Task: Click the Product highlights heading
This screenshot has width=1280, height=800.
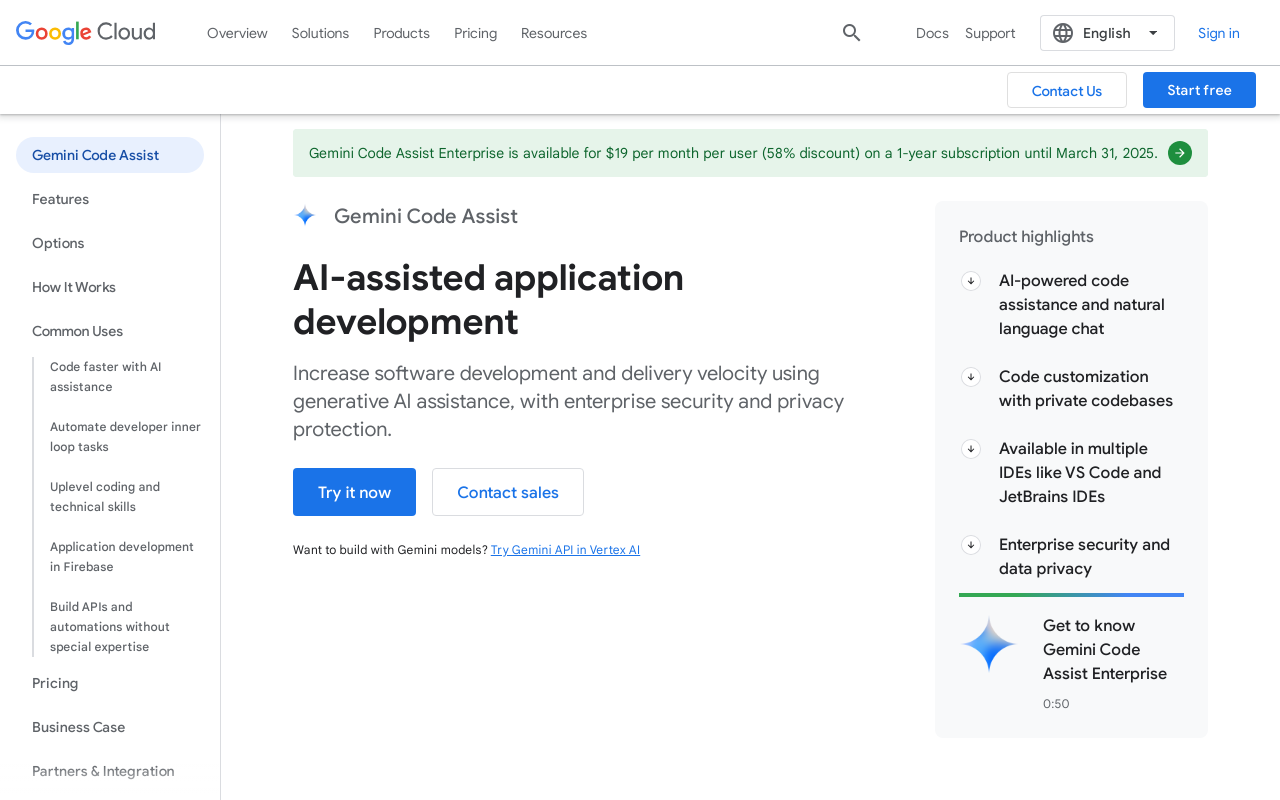Action: (x=1026, y=237)
